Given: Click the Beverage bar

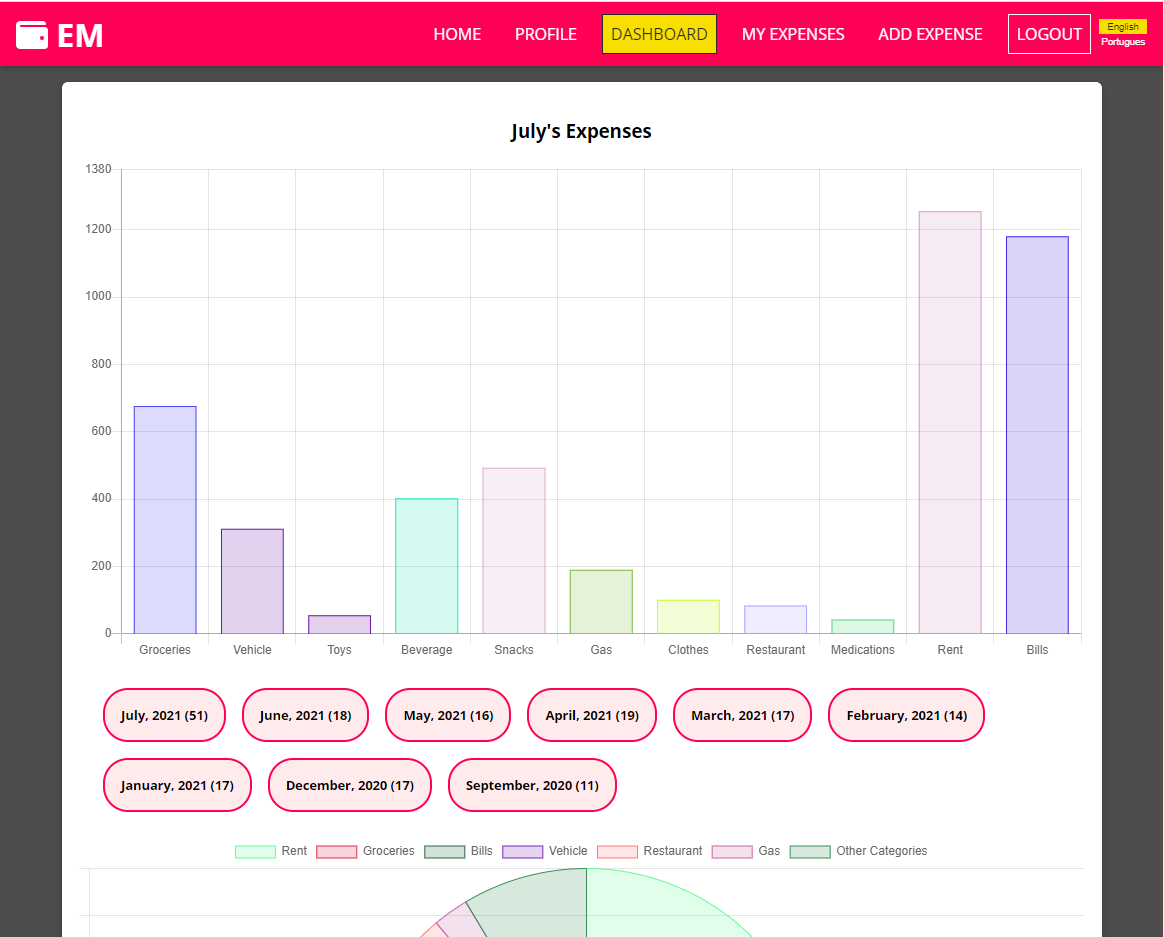Looking at the screenshot, I should pos(427,566).
